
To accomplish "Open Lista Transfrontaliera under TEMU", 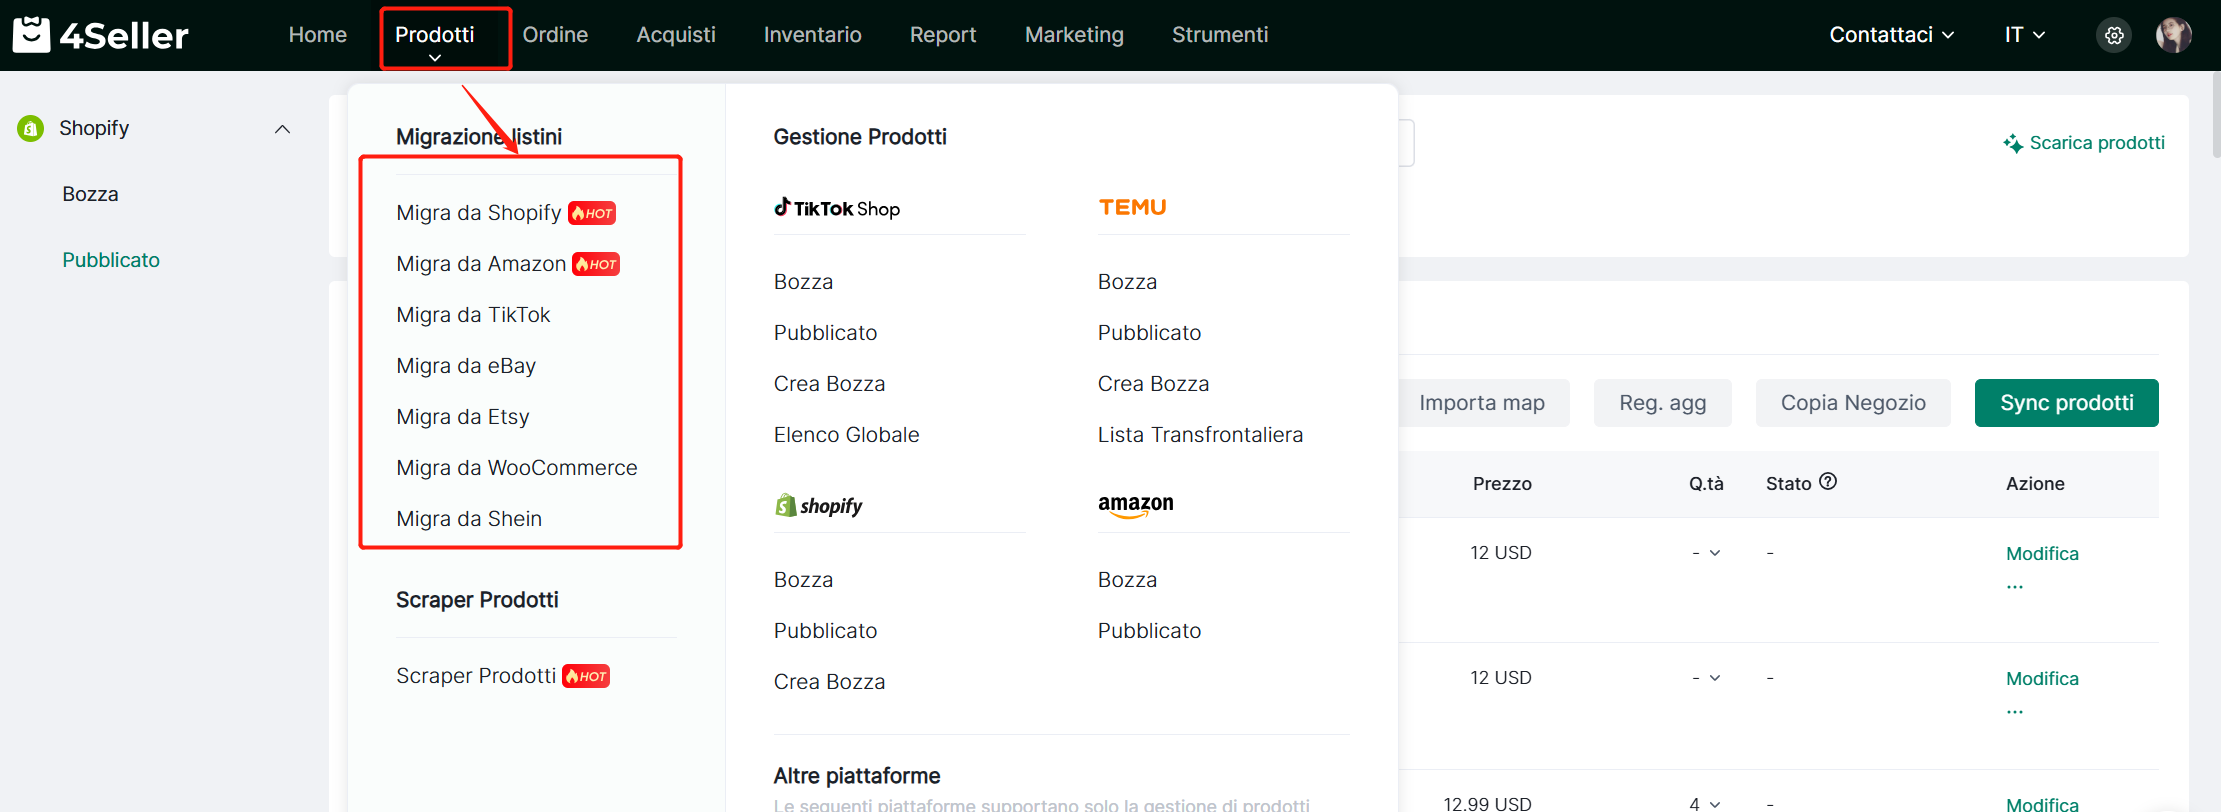I will 1200,435.
